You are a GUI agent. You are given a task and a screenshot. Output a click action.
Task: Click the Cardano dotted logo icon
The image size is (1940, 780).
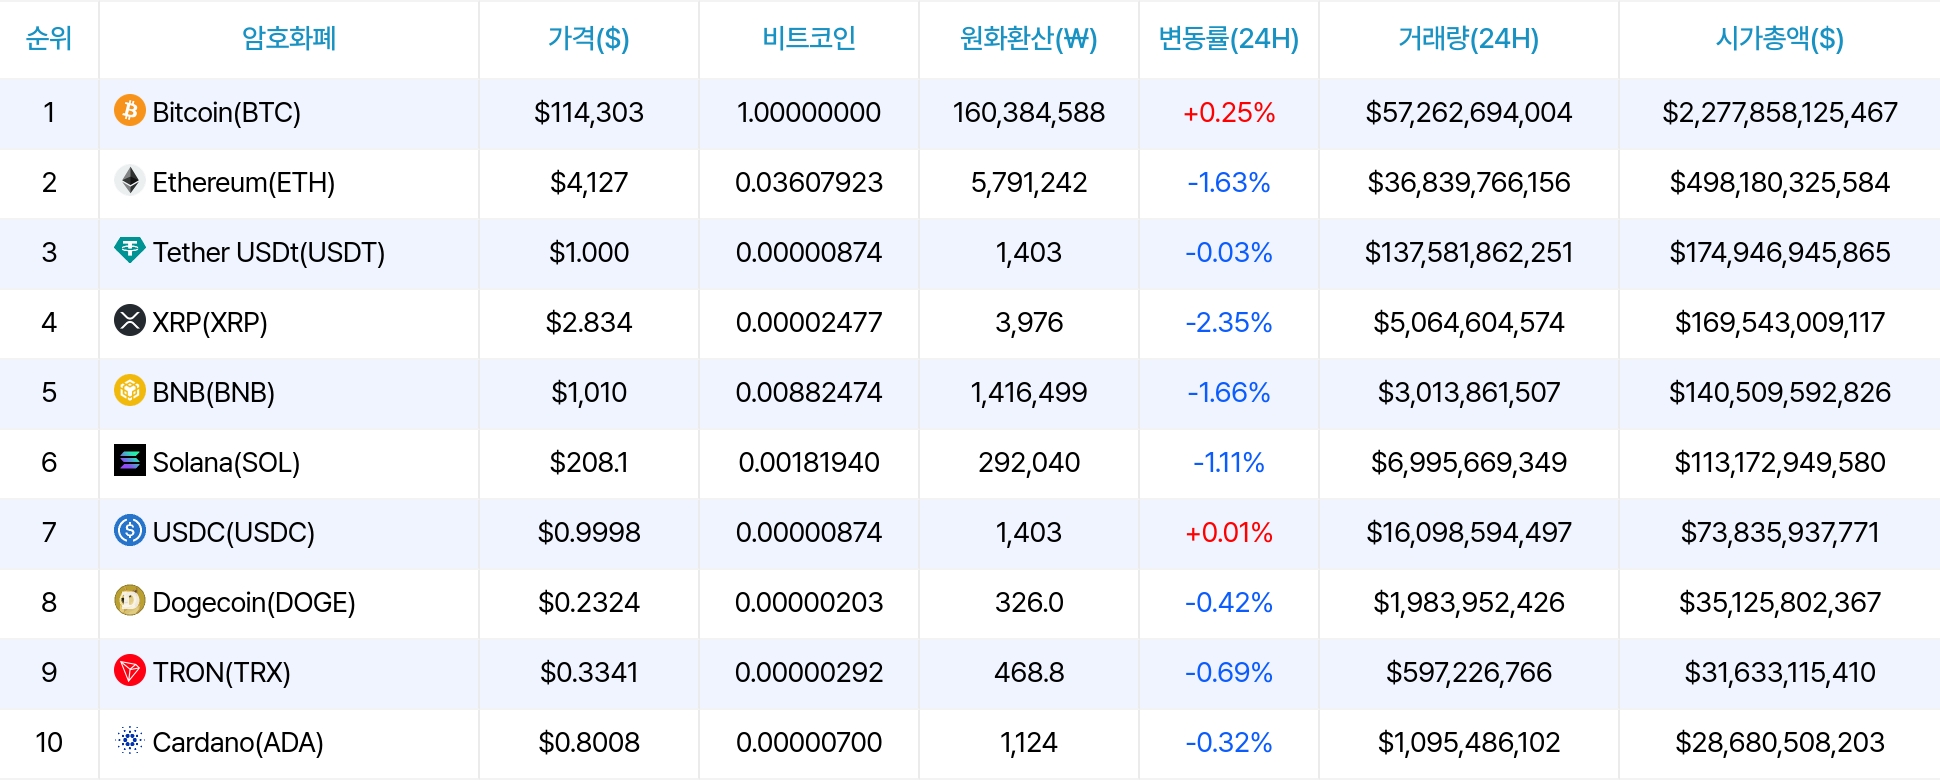coord(129,741)
